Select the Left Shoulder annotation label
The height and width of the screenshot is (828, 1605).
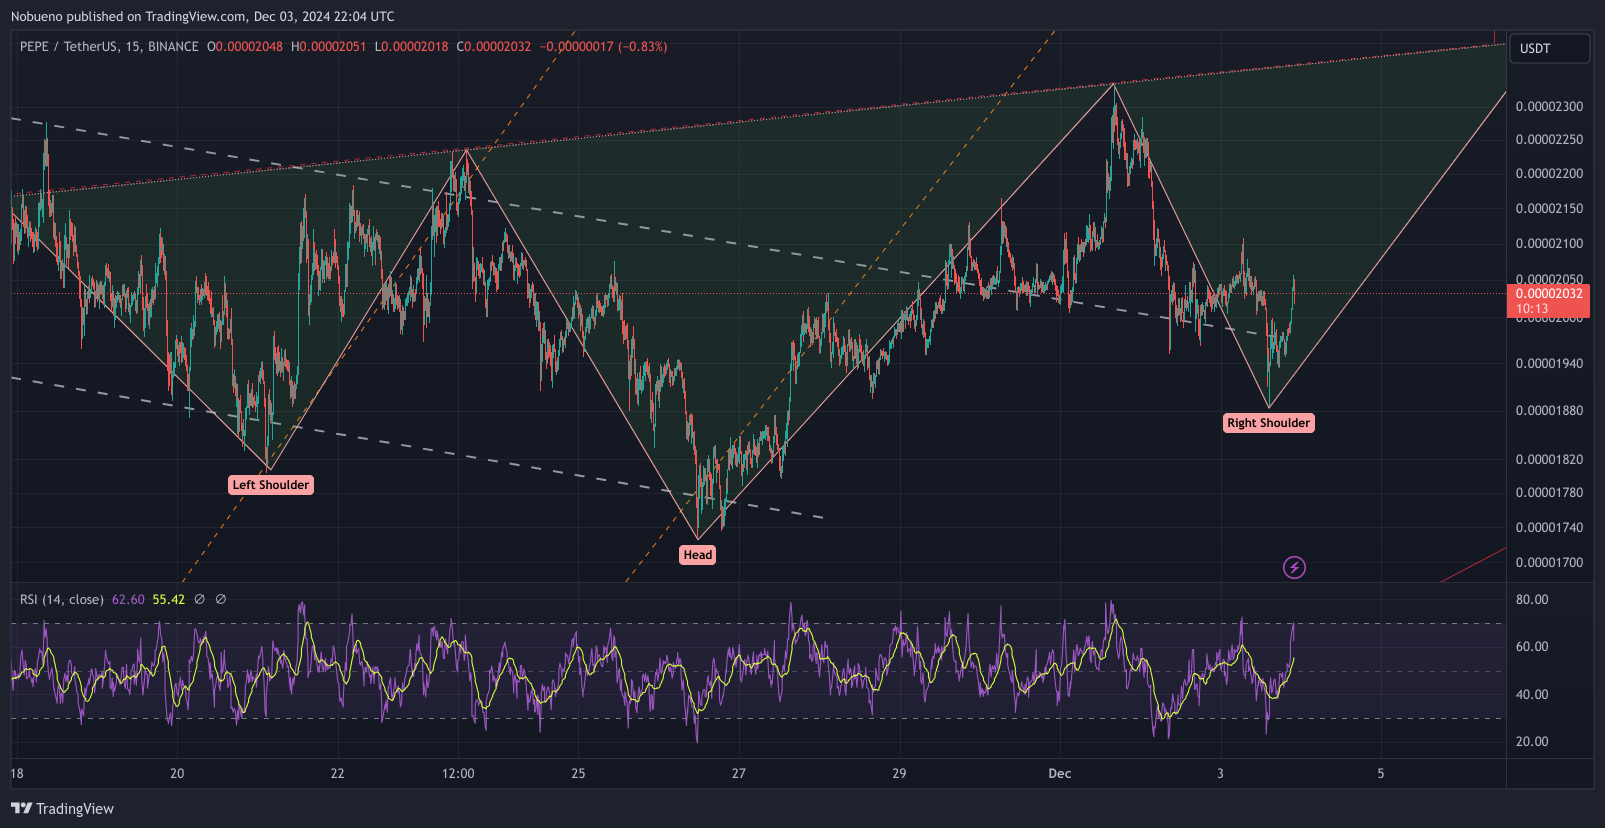tap(271, 485)
